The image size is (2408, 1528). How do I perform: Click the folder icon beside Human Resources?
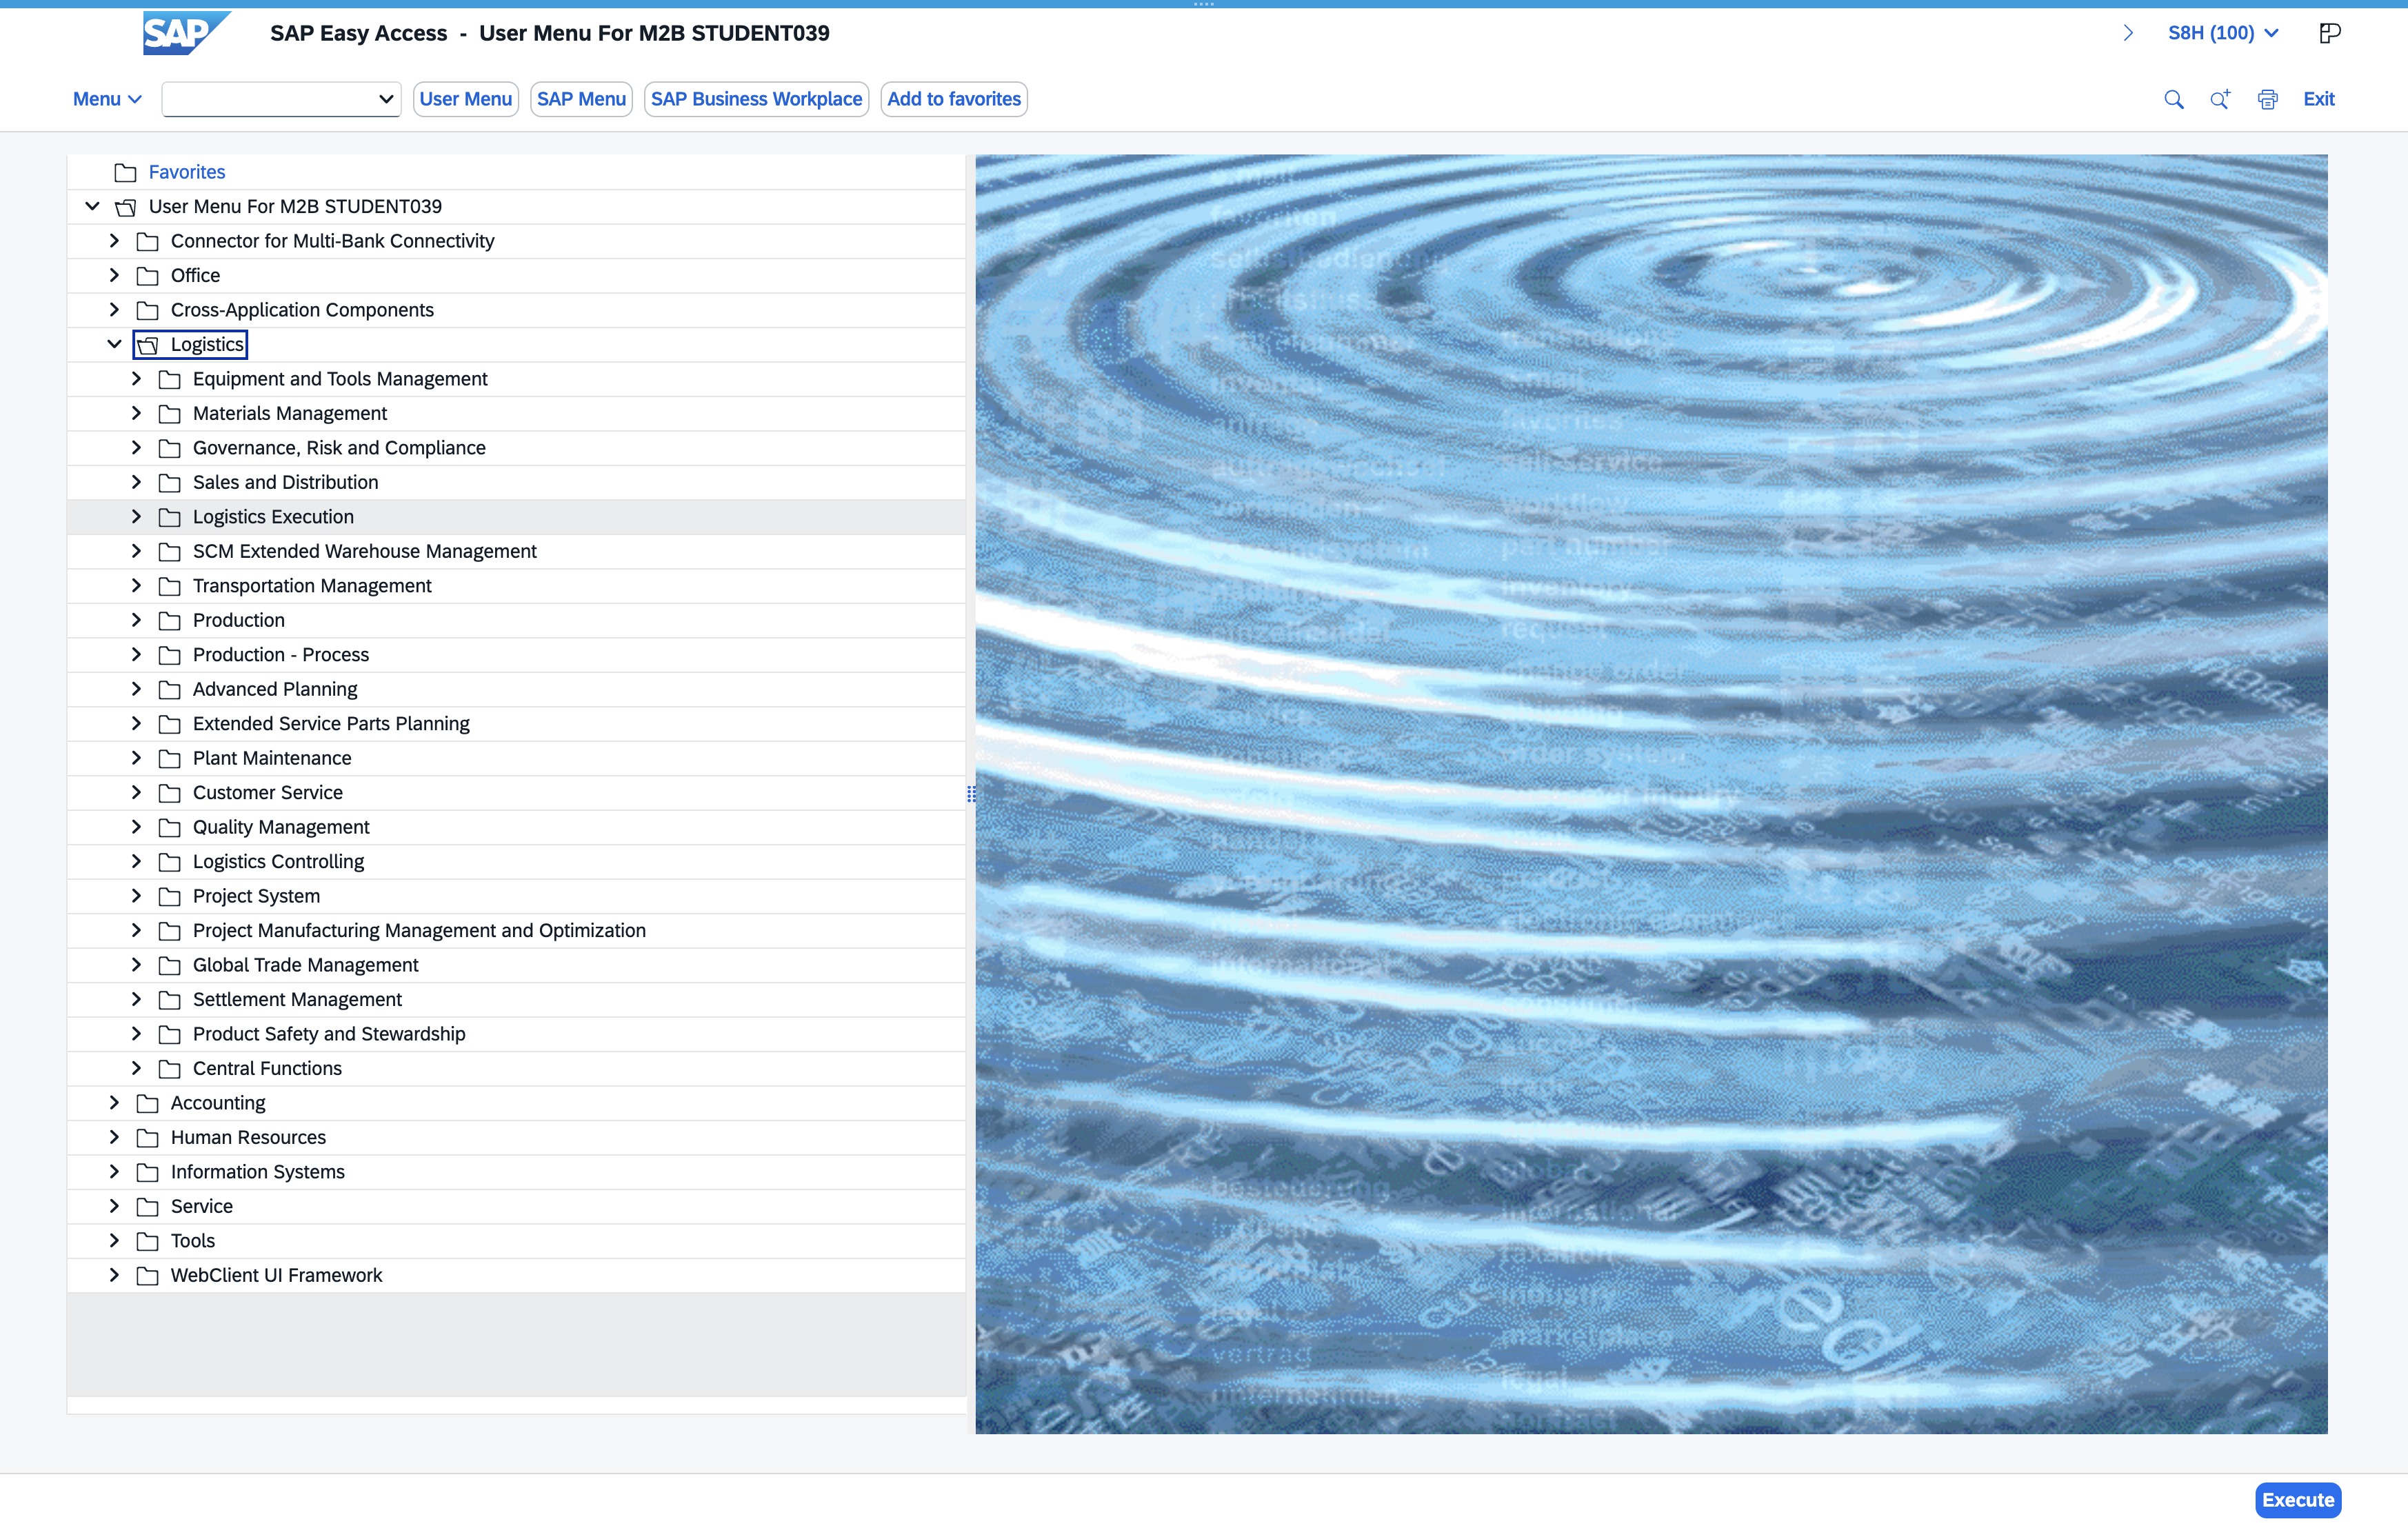point(148,1138)
